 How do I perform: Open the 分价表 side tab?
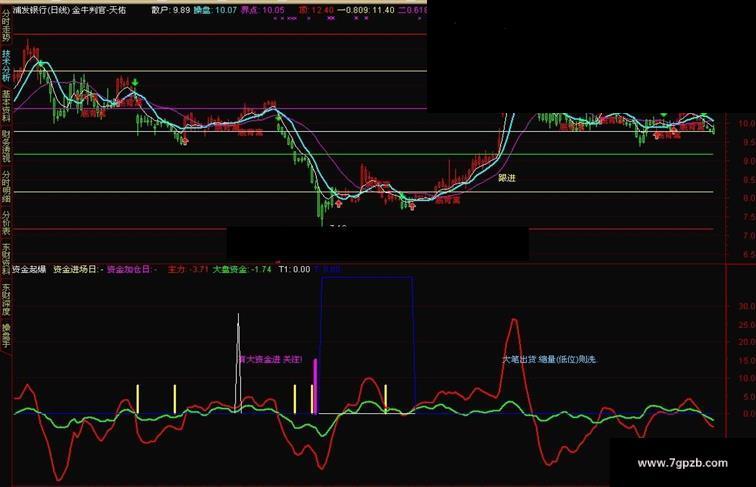(6, 223)
